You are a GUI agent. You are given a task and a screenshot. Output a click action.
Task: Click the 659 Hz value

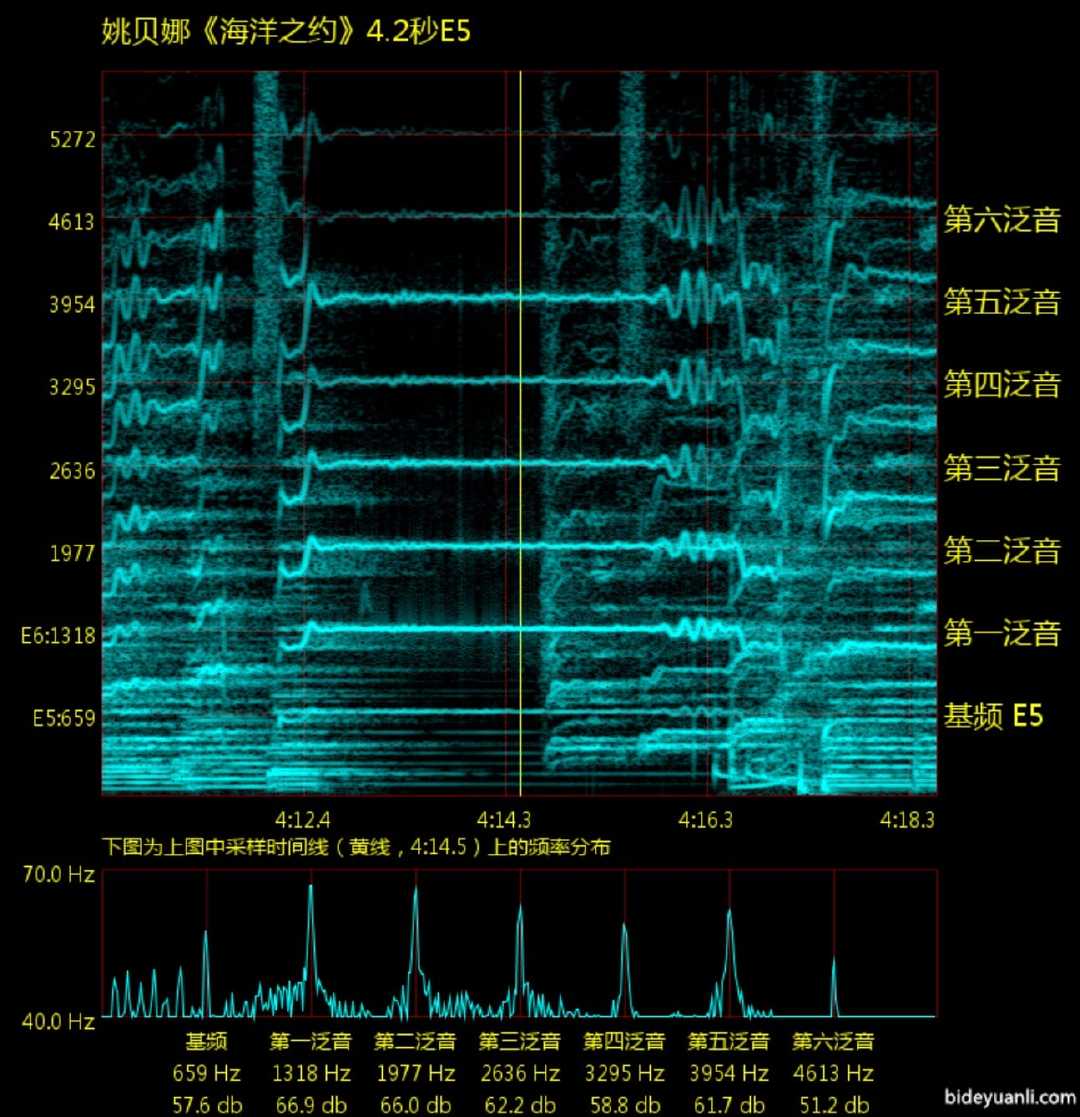click(207, 1074)
